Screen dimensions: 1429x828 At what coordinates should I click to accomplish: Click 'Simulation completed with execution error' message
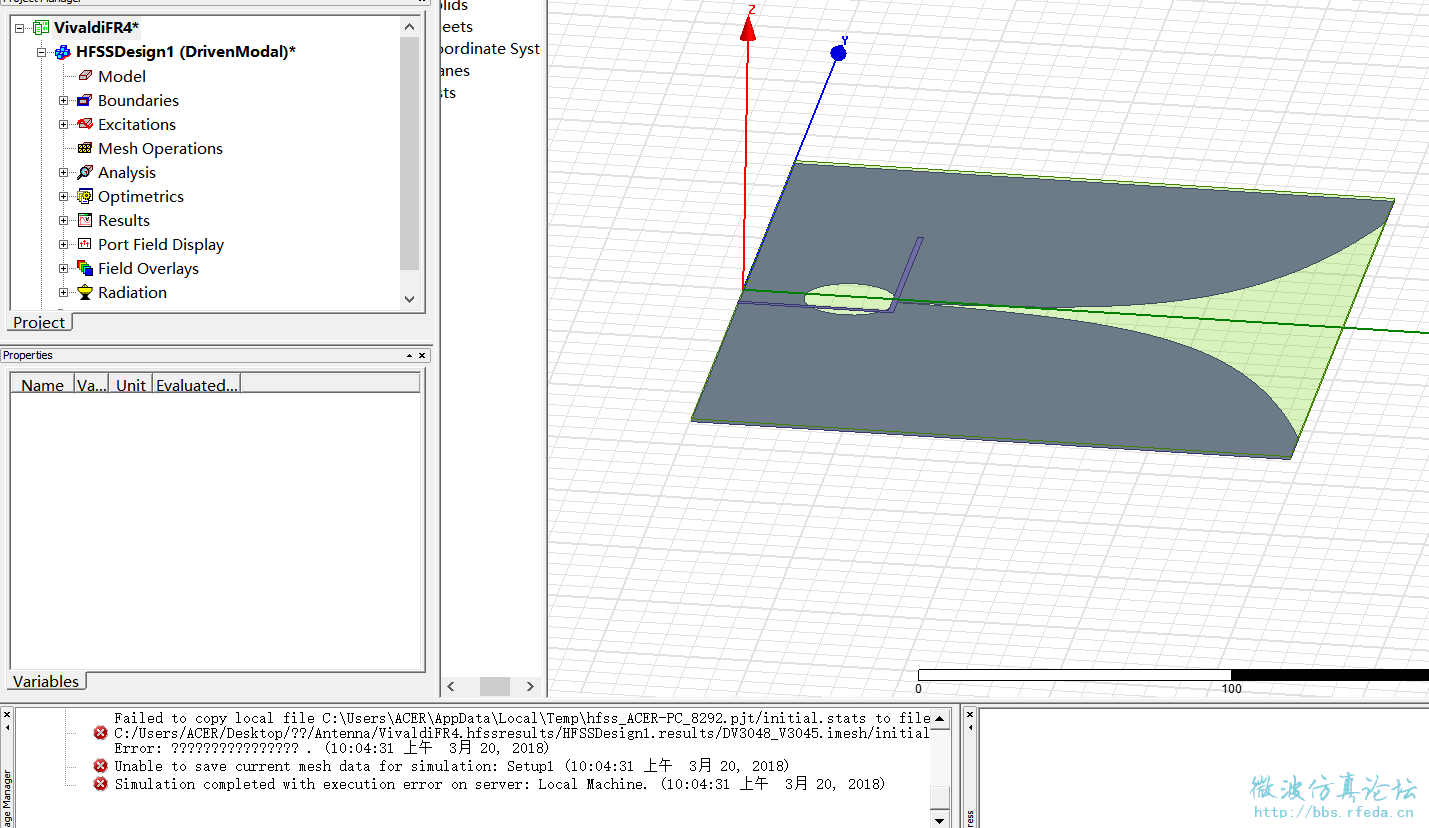tap(500, 784)
